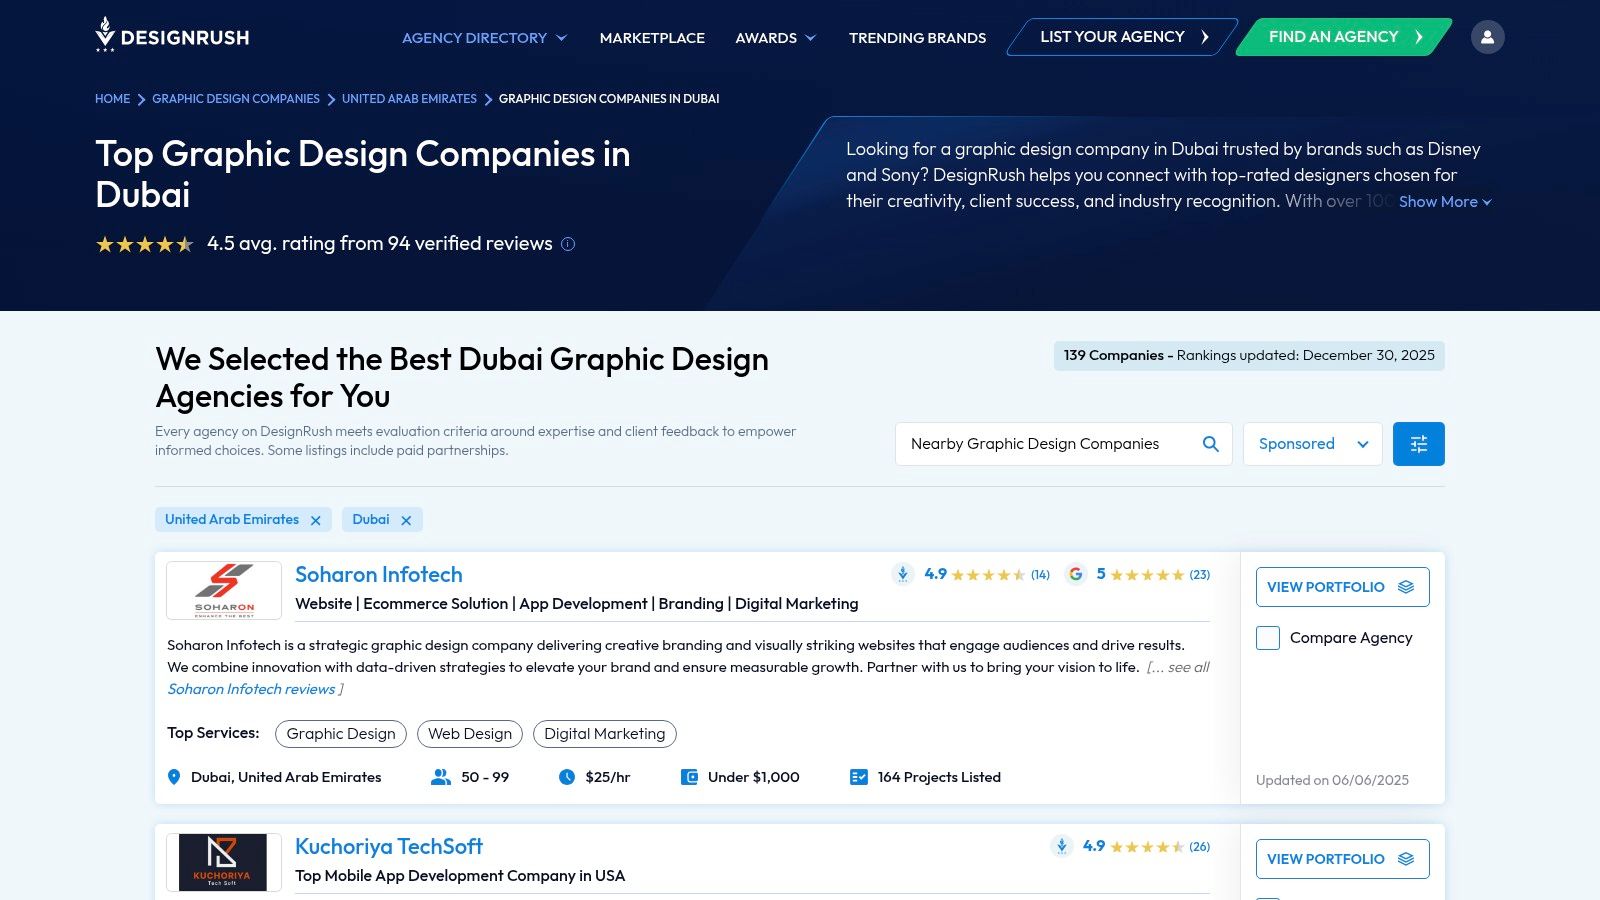Open the Sponsored sorting dropdown

click(x=1312, y=443)
